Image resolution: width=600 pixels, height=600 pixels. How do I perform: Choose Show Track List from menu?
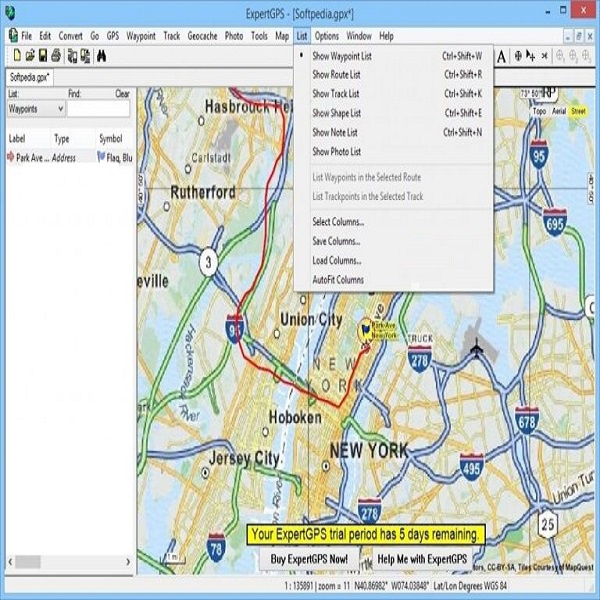(x=393, y=94)
